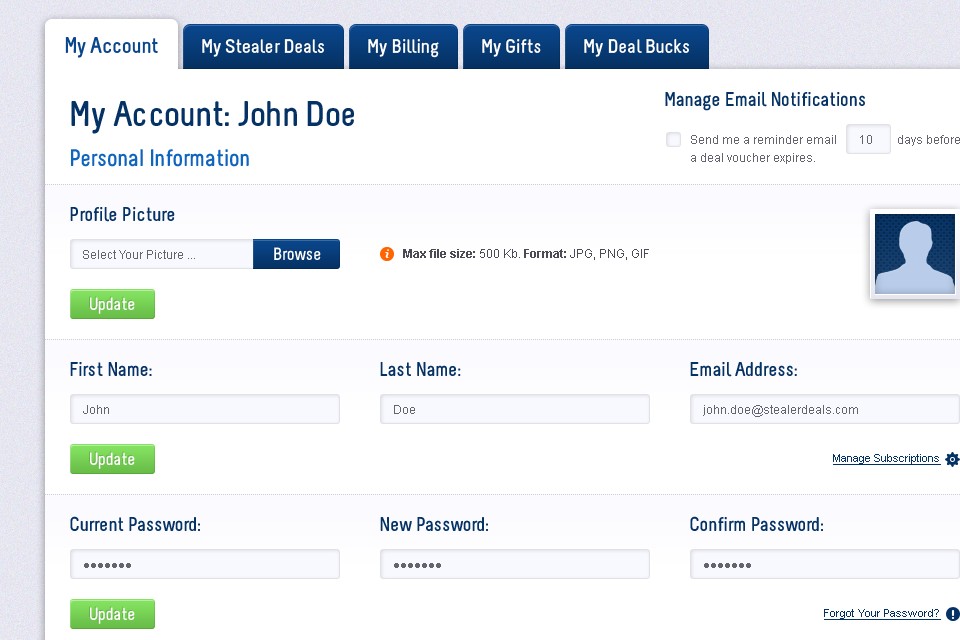Screen dimensions: 960x640
Task: Click the Browse button for profile picture
Action: 296,254
